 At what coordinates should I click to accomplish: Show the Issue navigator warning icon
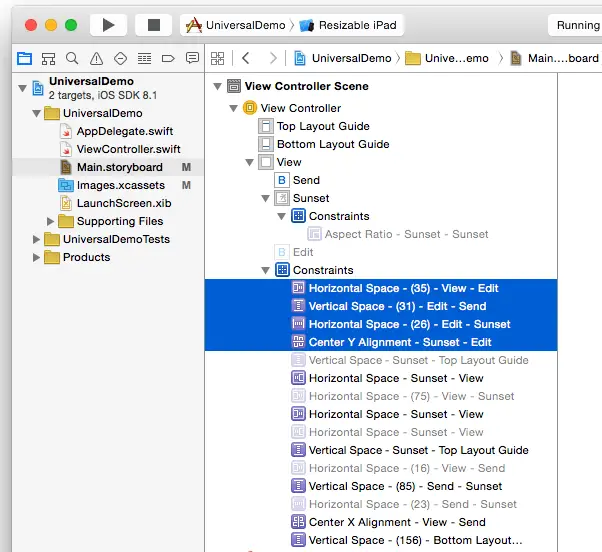pyautogui.click(x=97, y=59)
